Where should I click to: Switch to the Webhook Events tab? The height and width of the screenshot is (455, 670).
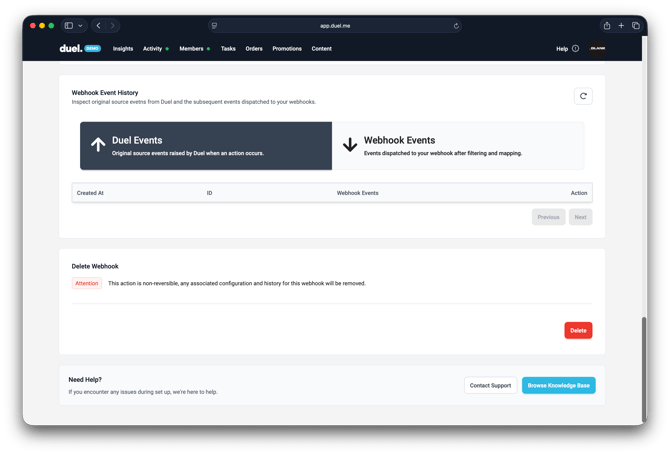tap(457, 146)
